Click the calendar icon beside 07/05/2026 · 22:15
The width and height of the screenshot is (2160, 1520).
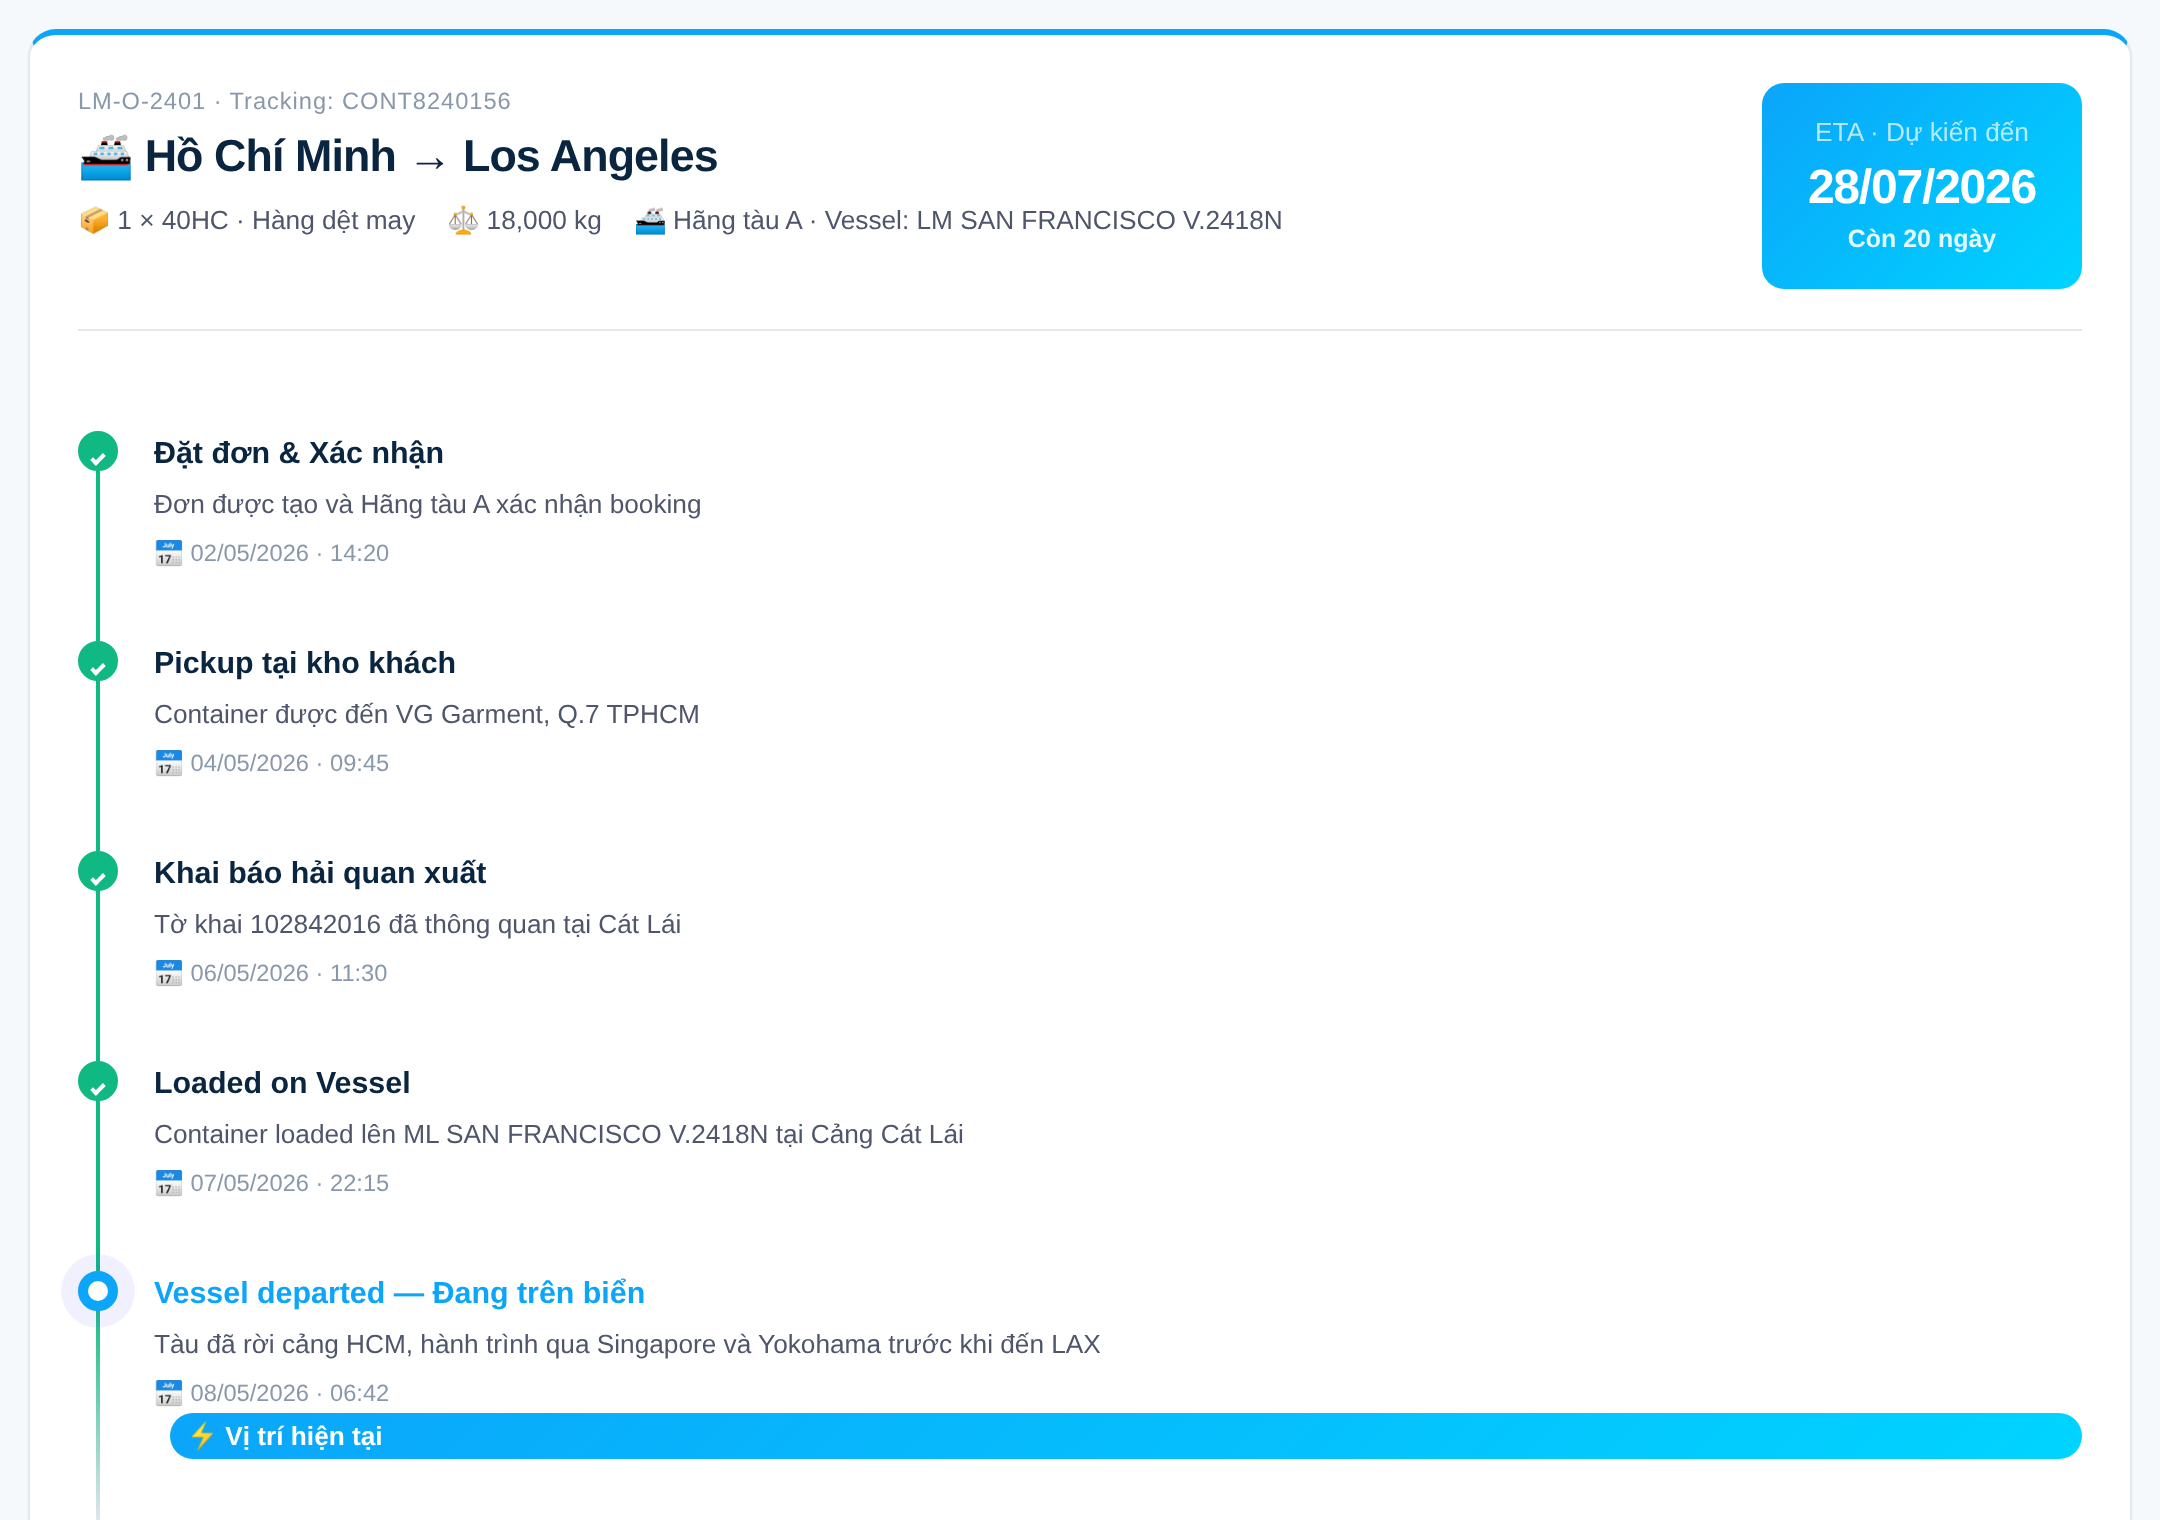click(x=168, y=1183)
